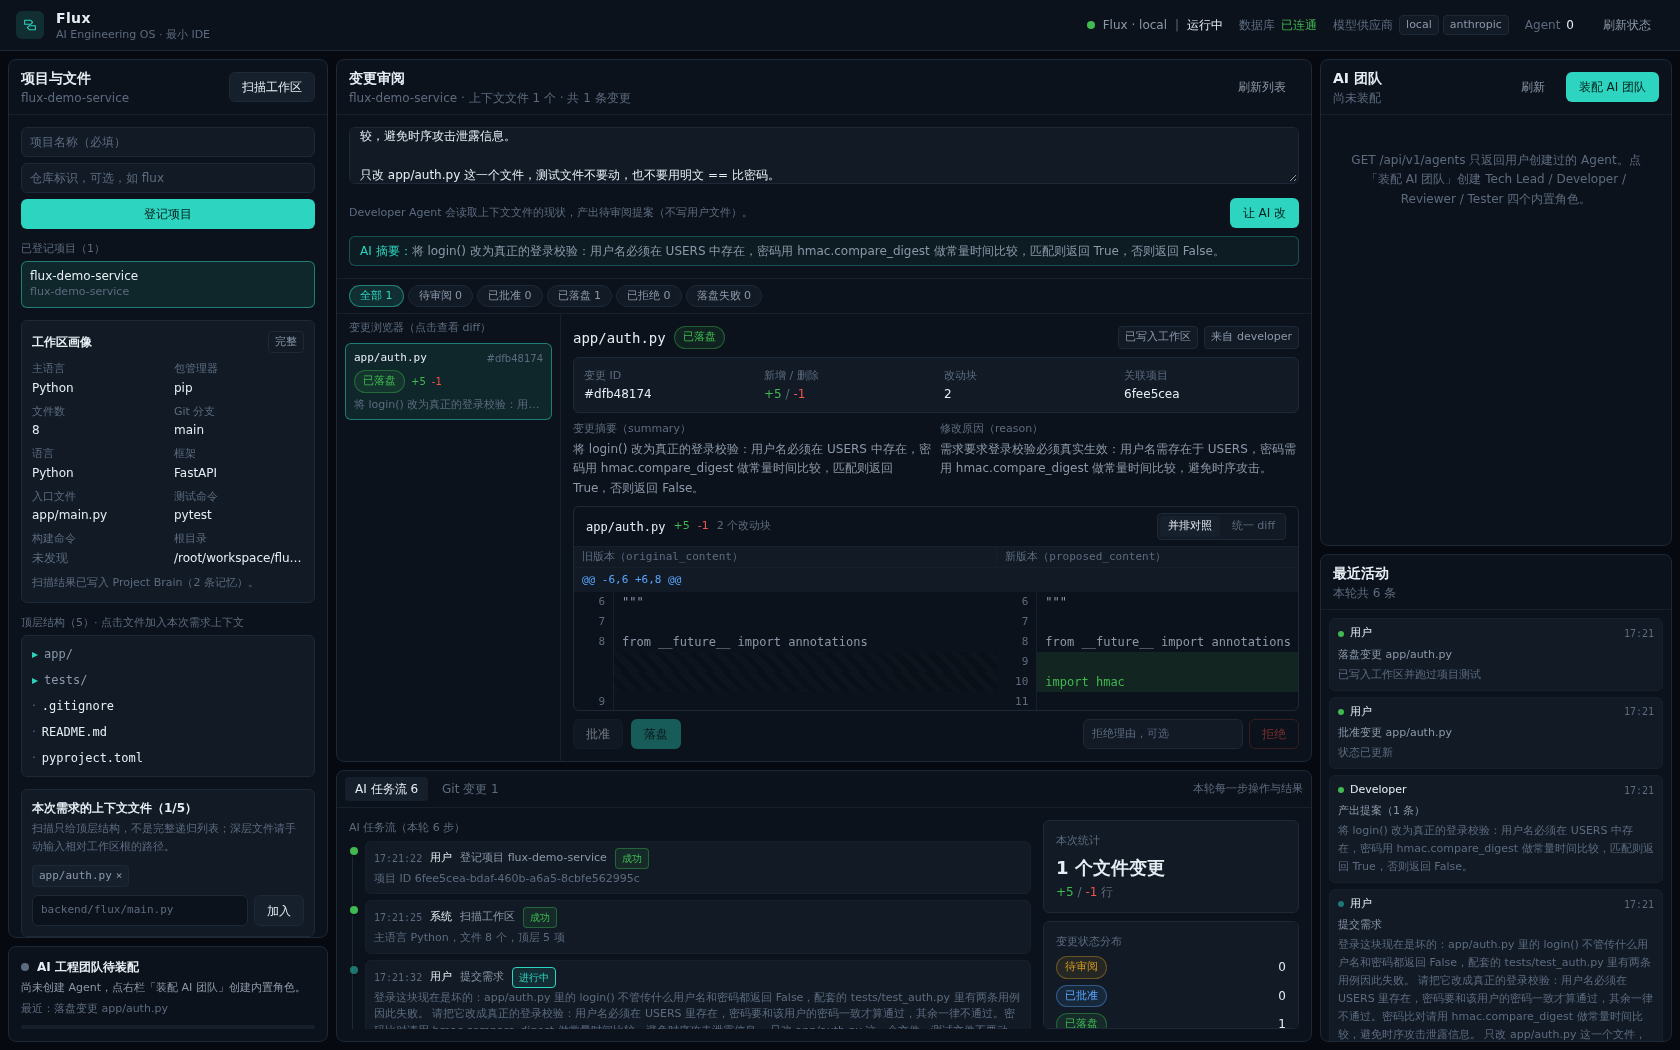Switch to the Git 变更 1 tab
Viewport: 1680px width, 1050px height.
point(470,789)
